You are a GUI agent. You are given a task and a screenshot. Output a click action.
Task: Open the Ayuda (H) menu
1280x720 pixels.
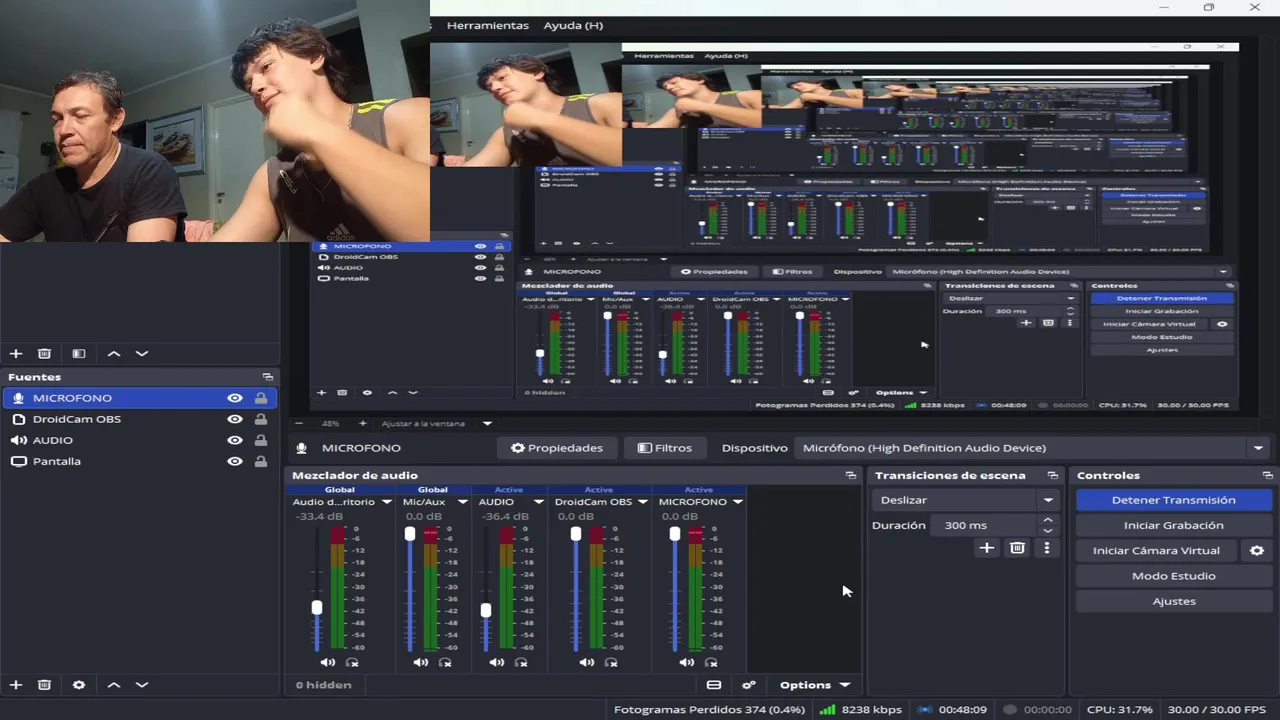(573, 25)
